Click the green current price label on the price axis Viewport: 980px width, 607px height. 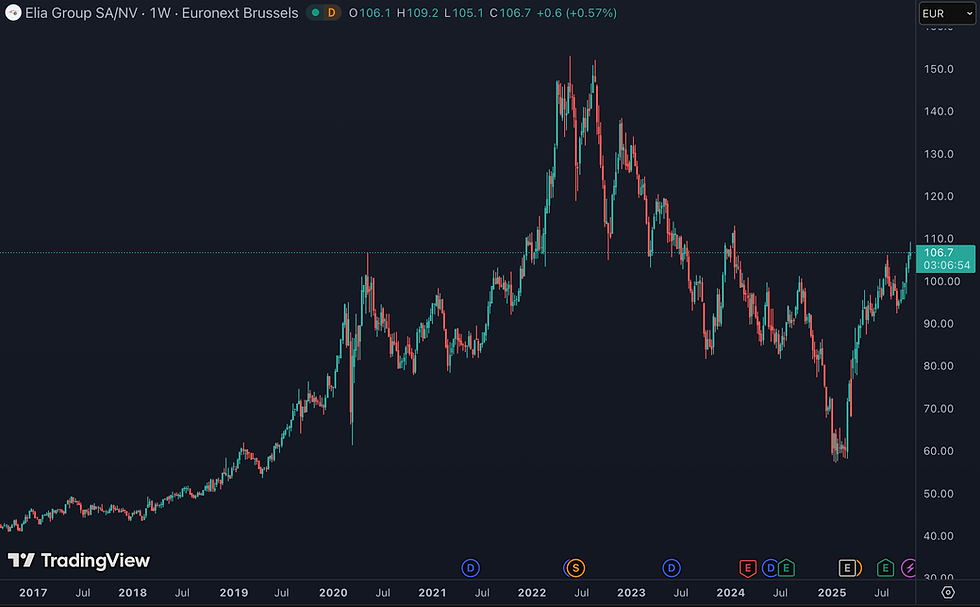(946, 258)
